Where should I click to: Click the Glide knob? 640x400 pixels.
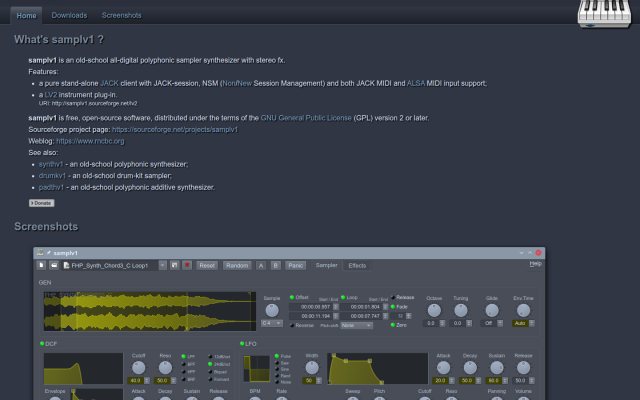coord(492,310)
